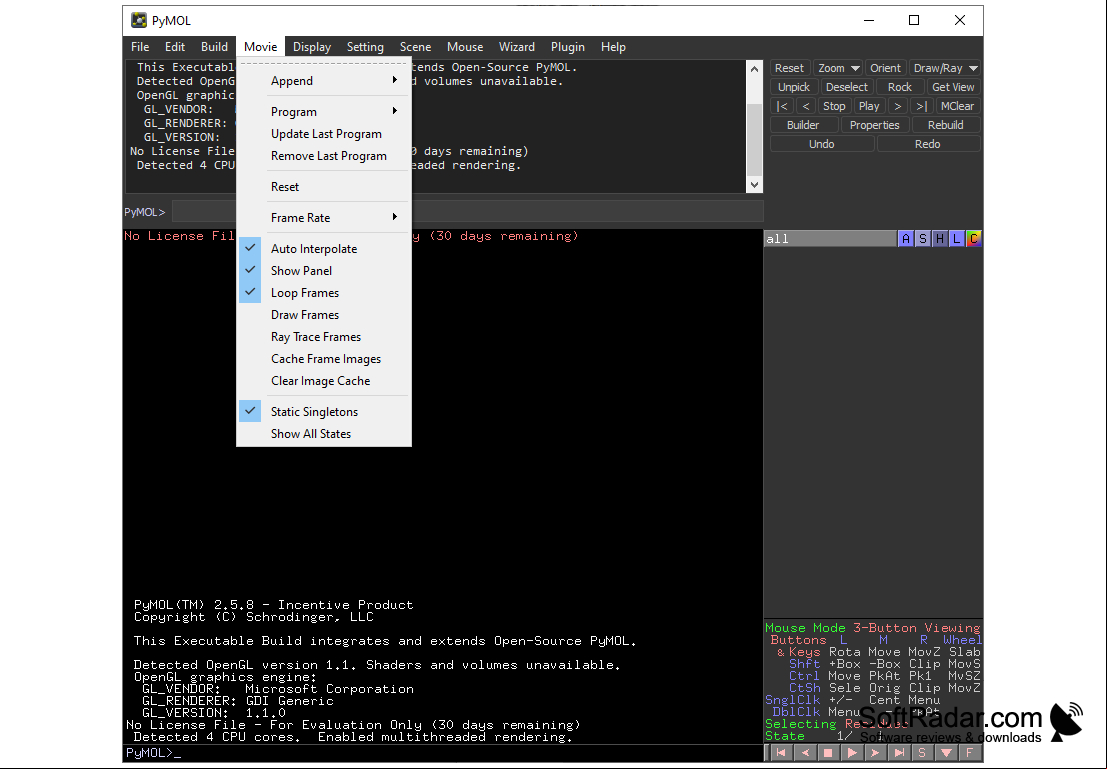Click the Rebuild button
This screenshot has height=769, width=1107.
pos(945,125)
